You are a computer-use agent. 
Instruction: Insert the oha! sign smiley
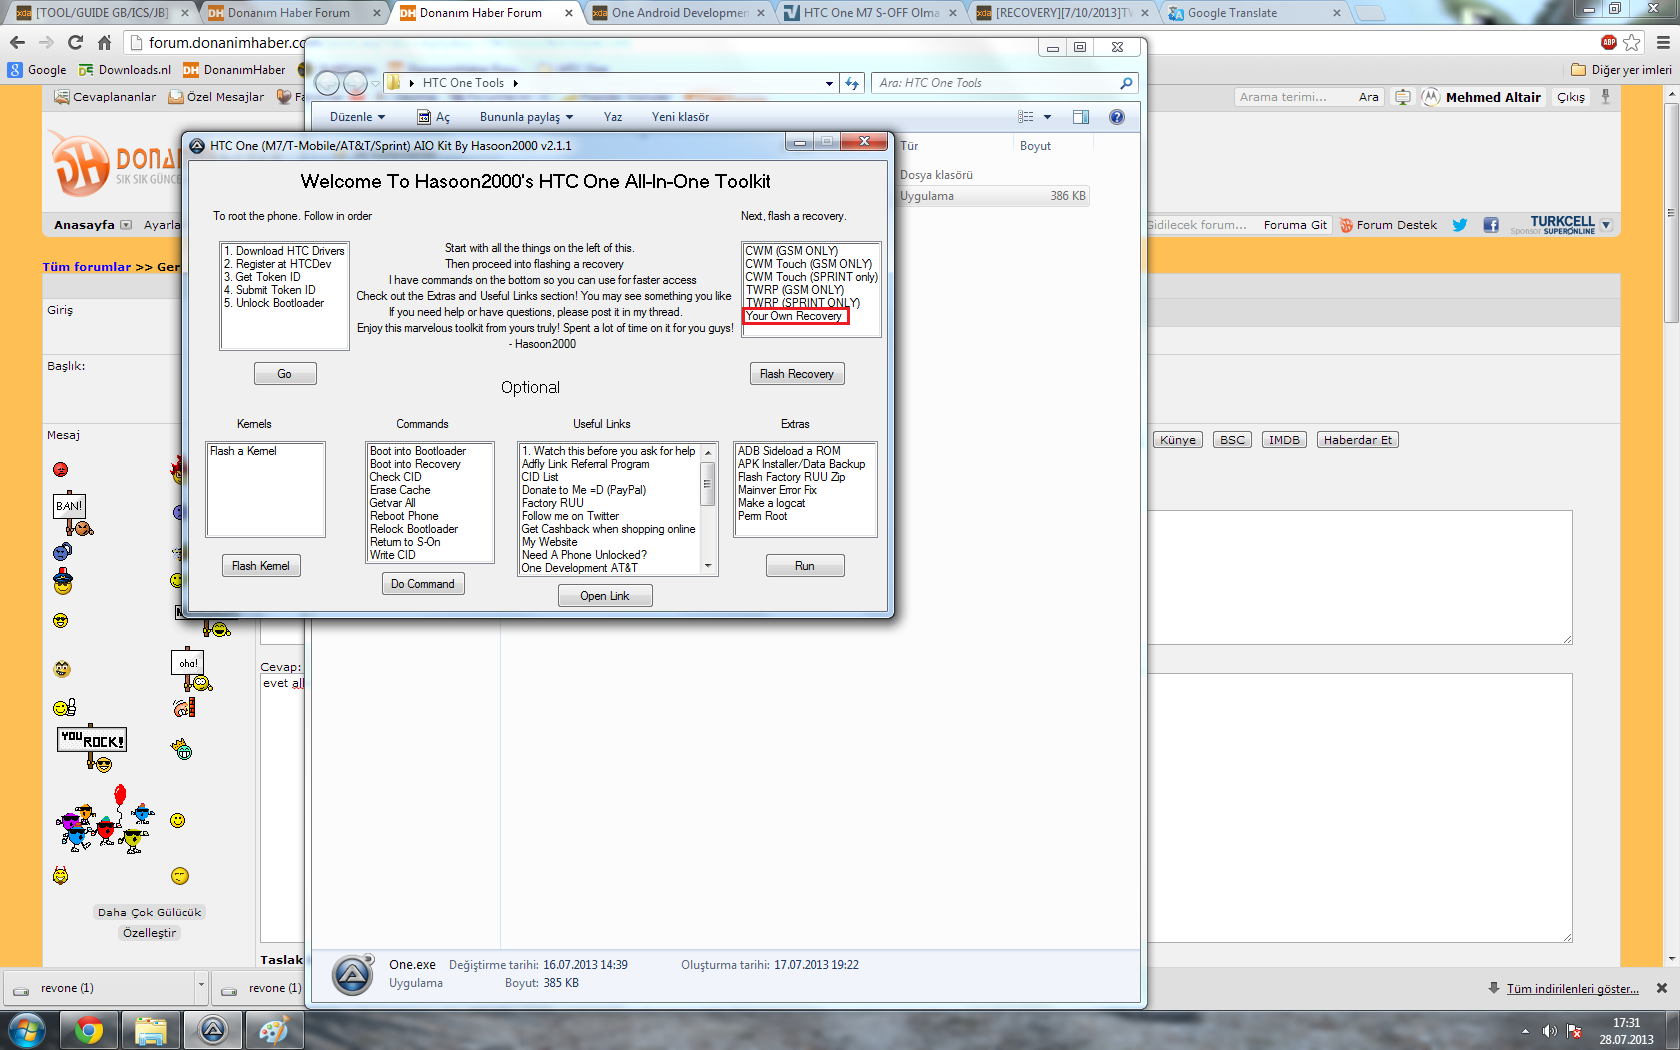coord(192,670)
